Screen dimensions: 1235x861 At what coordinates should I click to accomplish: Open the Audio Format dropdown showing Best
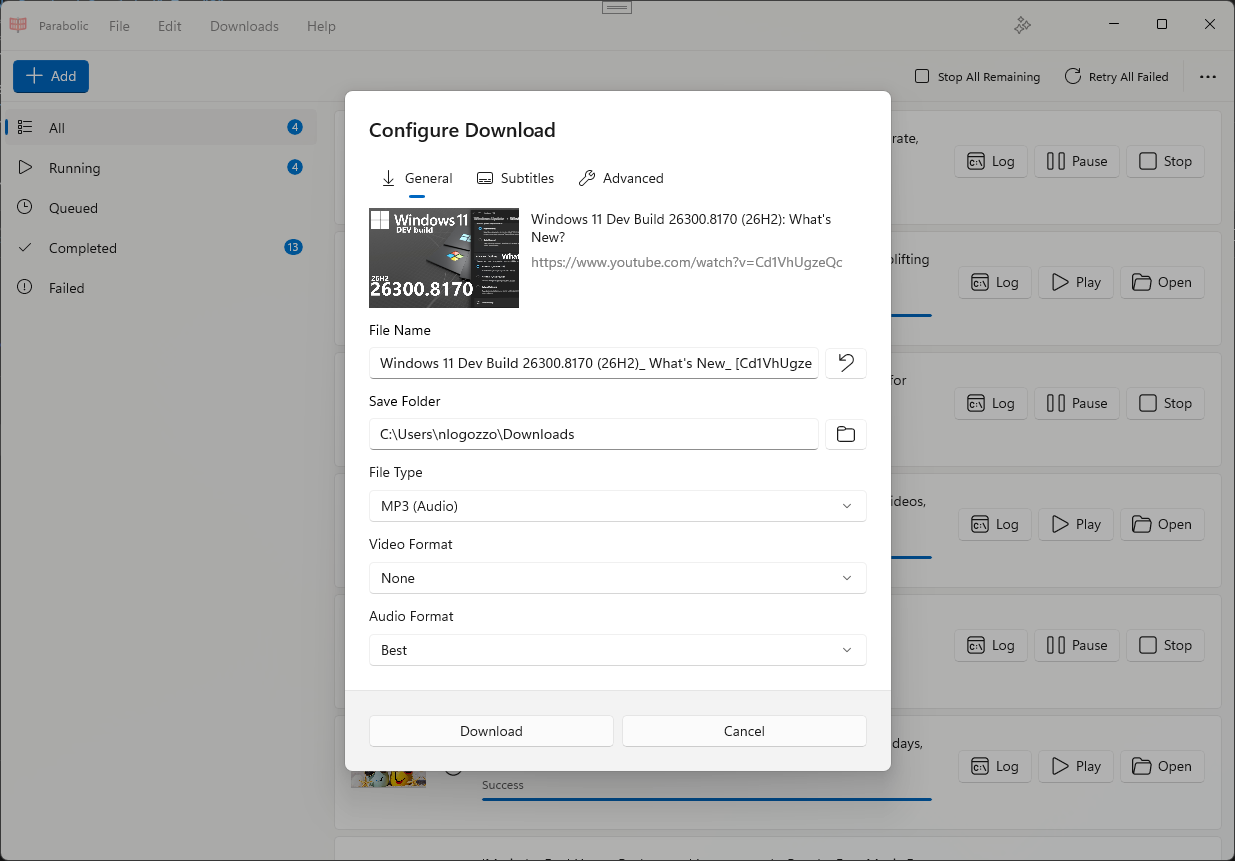point(618,650)
